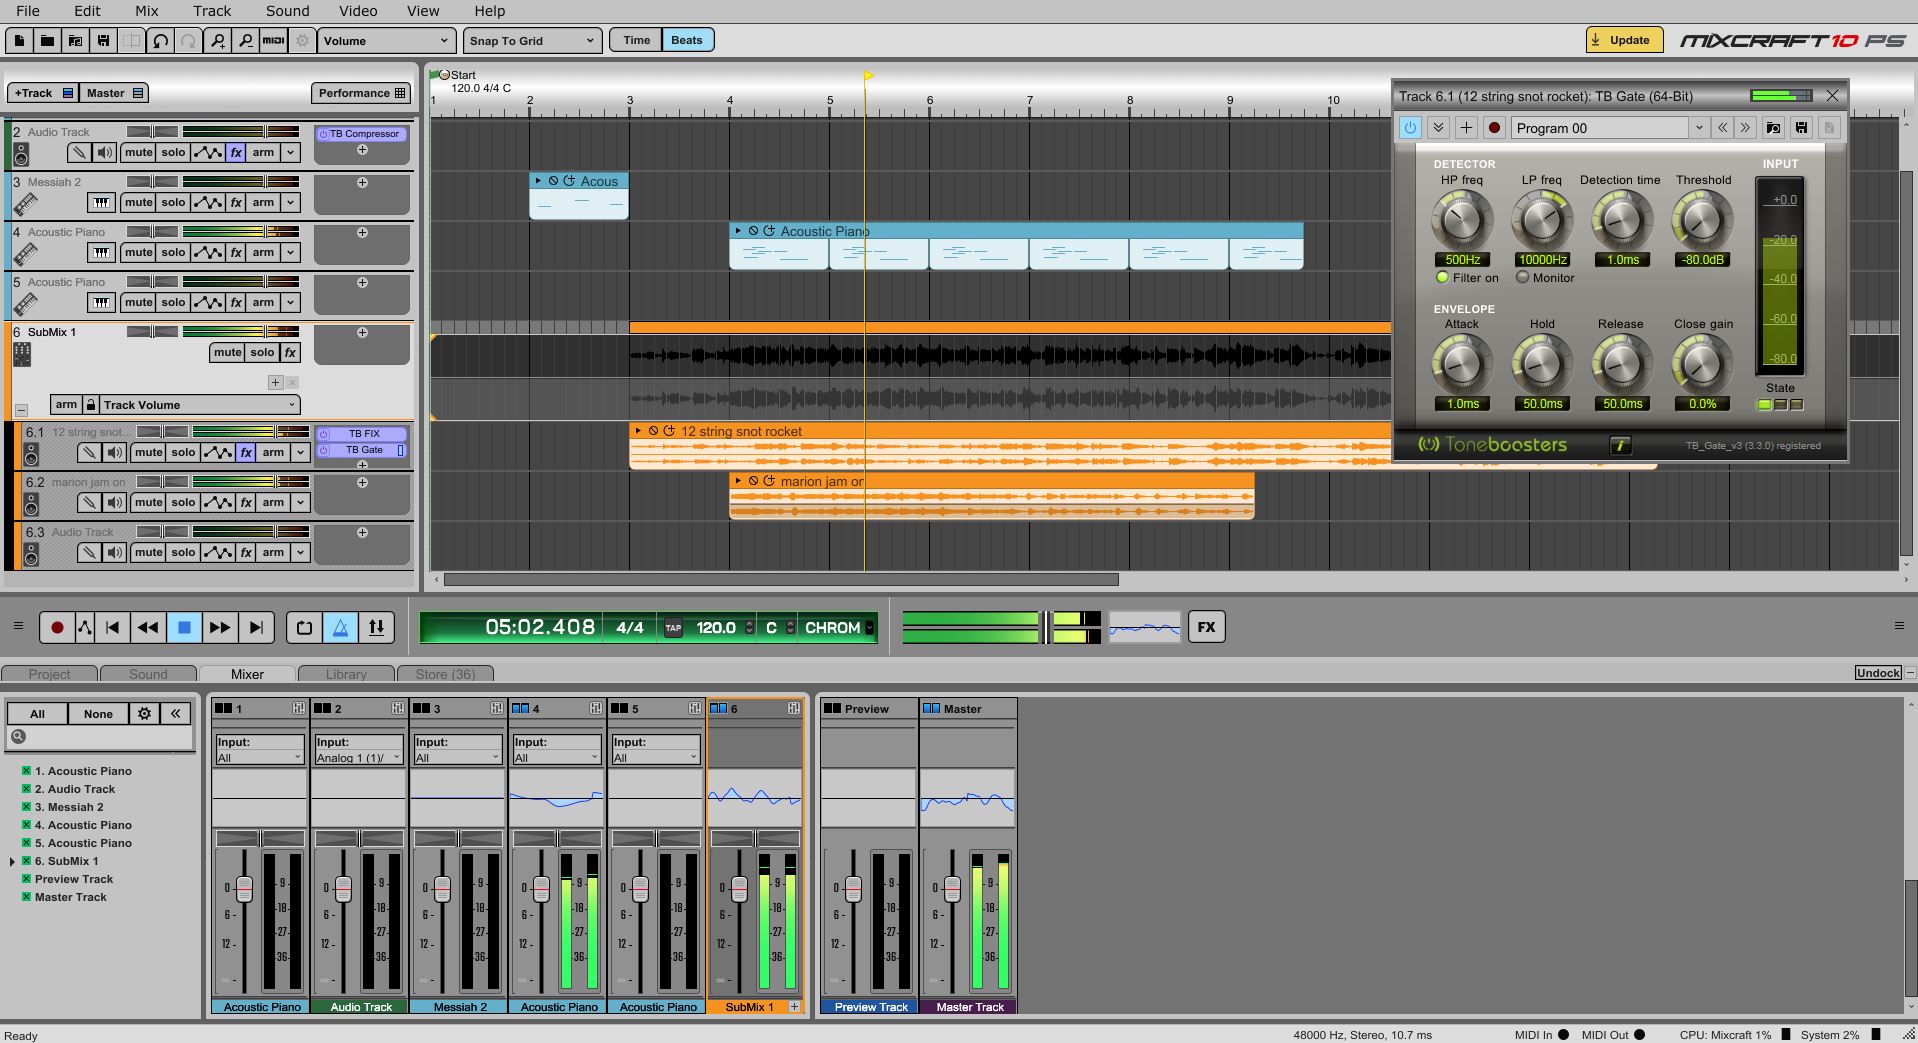The image size is (1918, 1043).
Task: Click the fast forward transport button
Action: [220, 628]
